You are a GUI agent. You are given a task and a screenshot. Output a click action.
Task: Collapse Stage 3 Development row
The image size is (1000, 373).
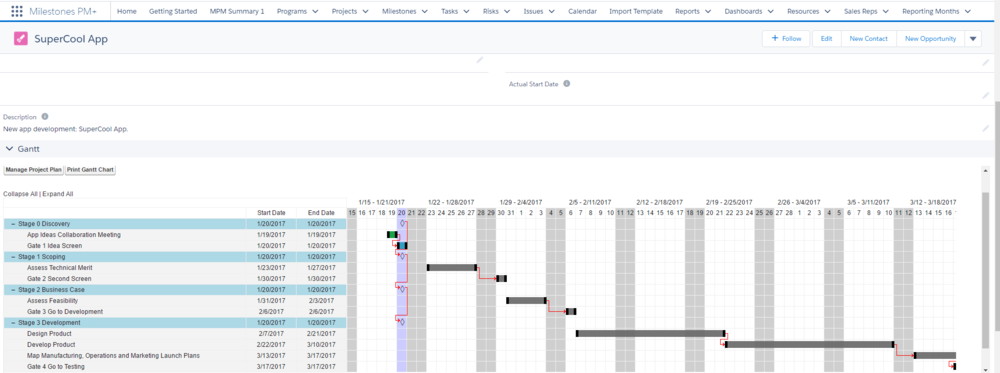(x=13, y=323)
